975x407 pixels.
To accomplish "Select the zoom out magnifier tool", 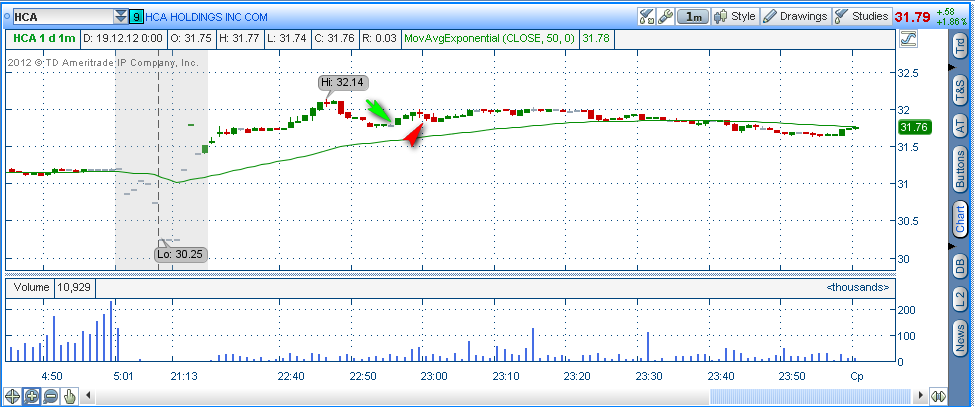I will 51,395.
